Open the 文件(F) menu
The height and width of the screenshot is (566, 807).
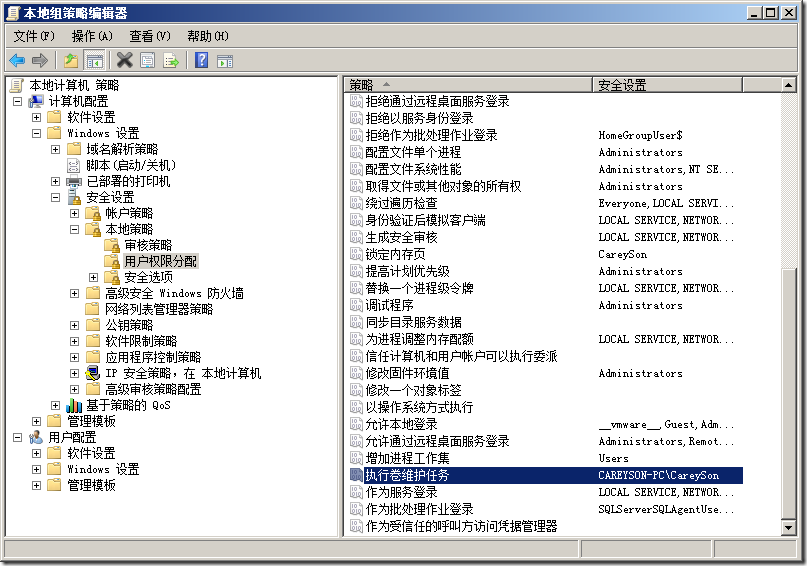click(x=34, y=36)
